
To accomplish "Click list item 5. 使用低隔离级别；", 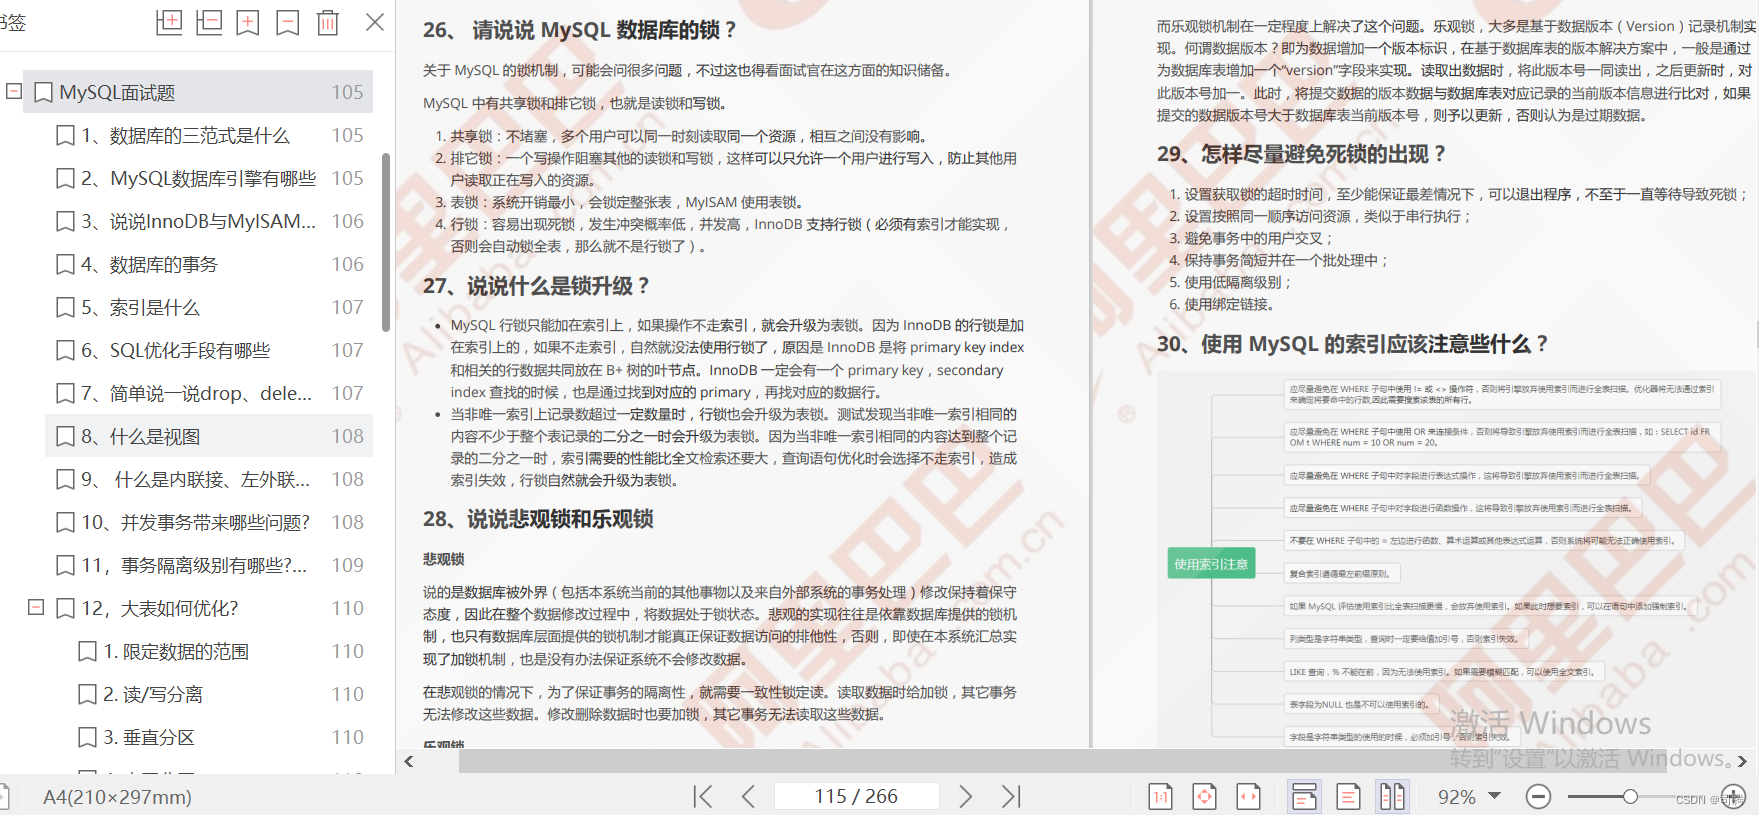I will coord(1231,282).
